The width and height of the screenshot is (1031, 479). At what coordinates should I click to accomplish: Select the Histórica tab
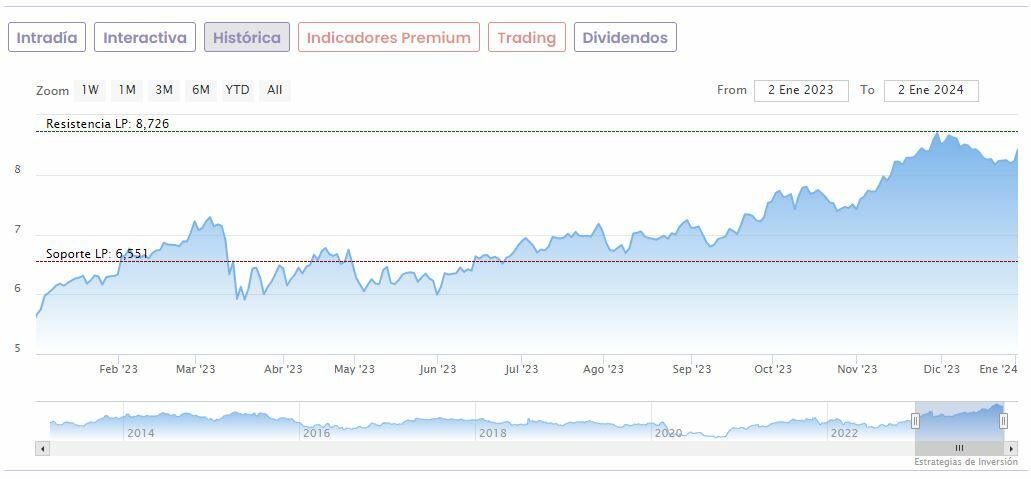coord(247,38)
